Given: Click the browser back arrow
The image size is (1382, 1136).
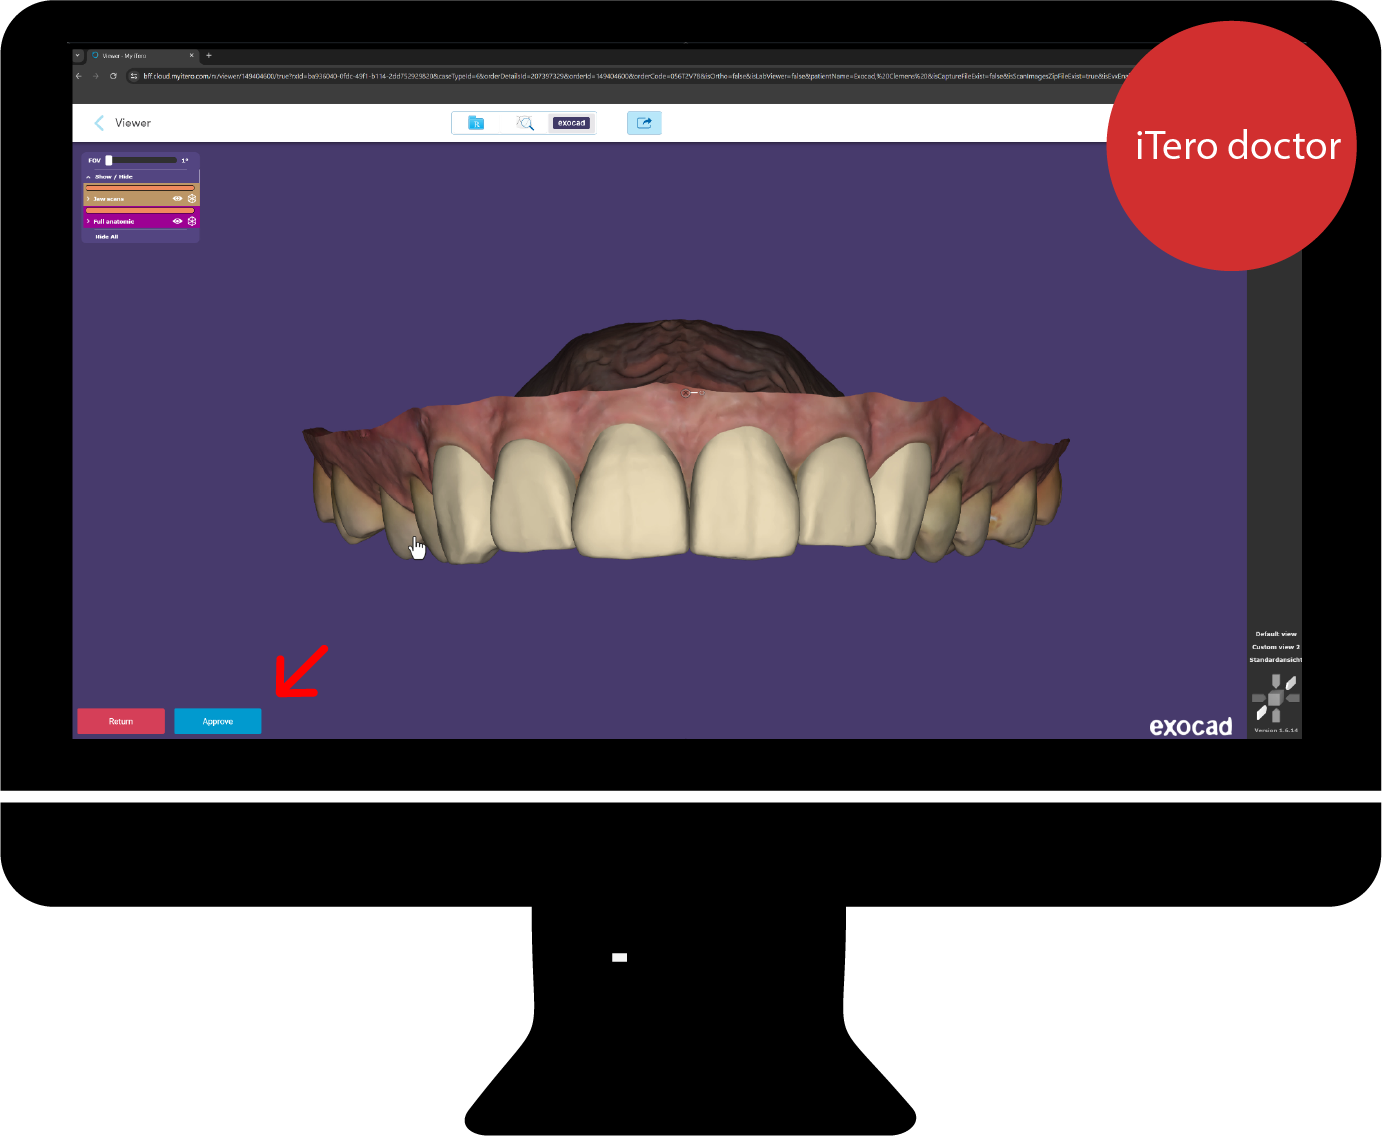Looking at the screenshot, I should click(x=79, y=76).
